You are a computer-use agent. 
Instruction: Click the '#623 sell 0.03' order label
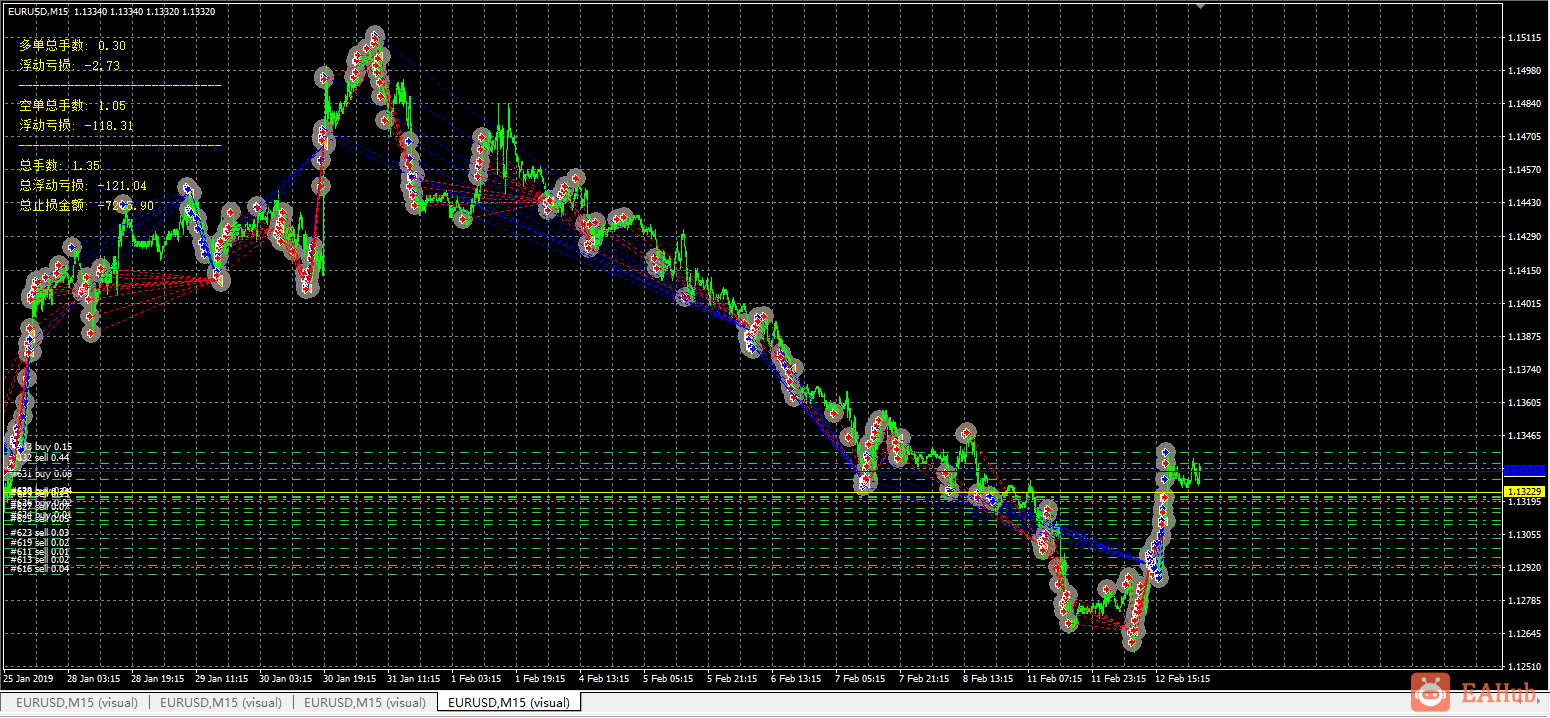tap(40, 533)
